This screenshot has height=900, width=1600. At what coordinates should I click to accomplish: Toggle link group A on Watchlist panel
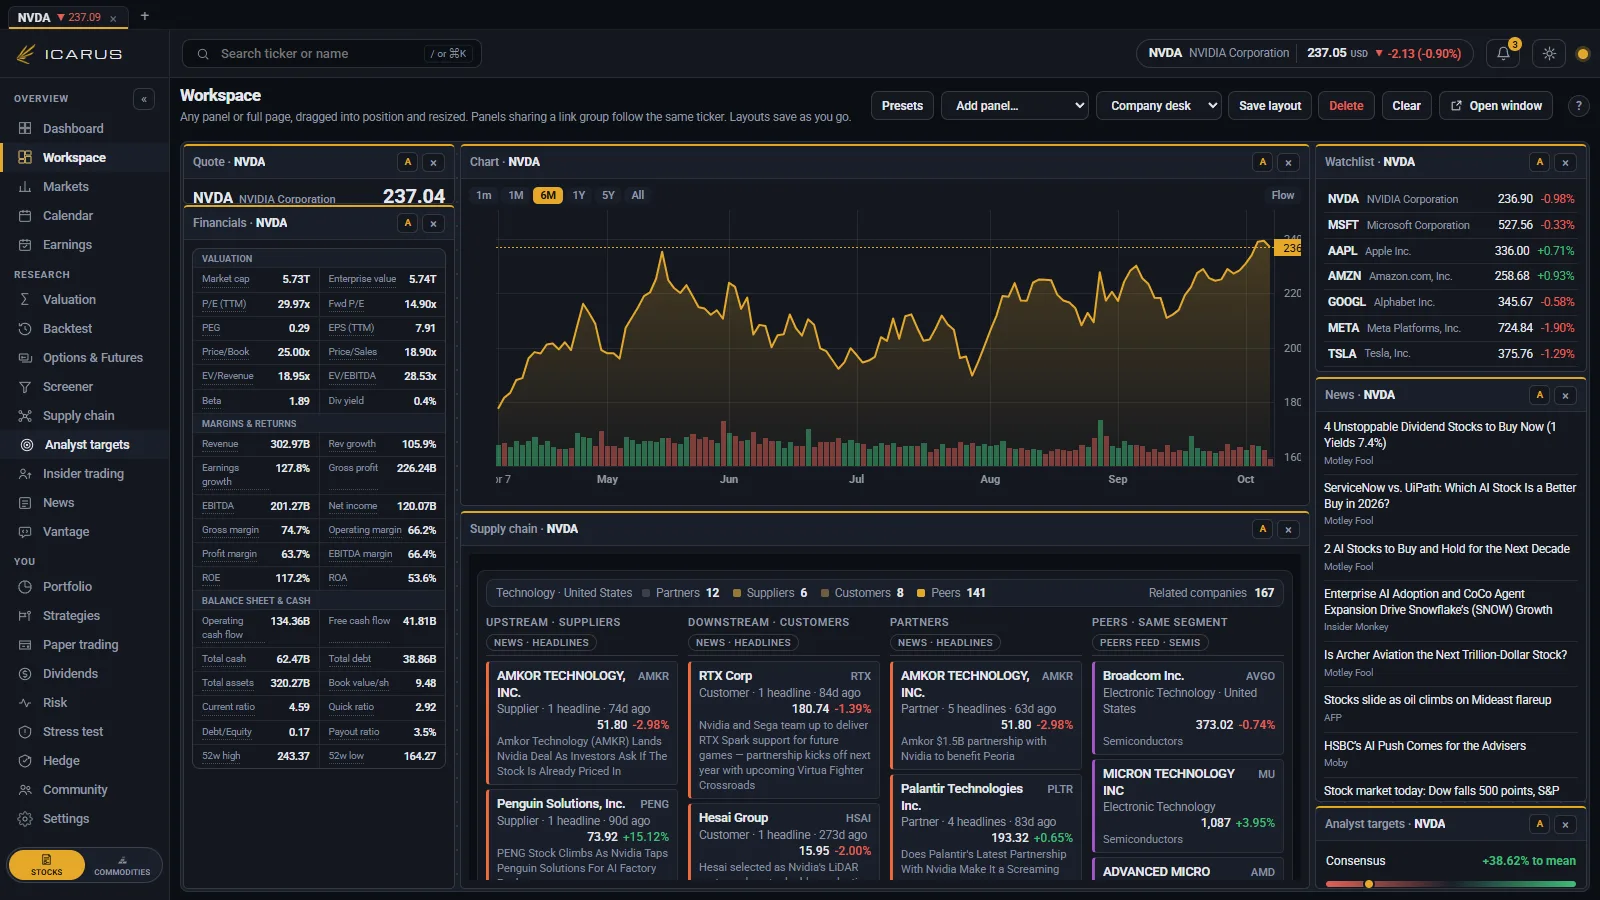1539,162
